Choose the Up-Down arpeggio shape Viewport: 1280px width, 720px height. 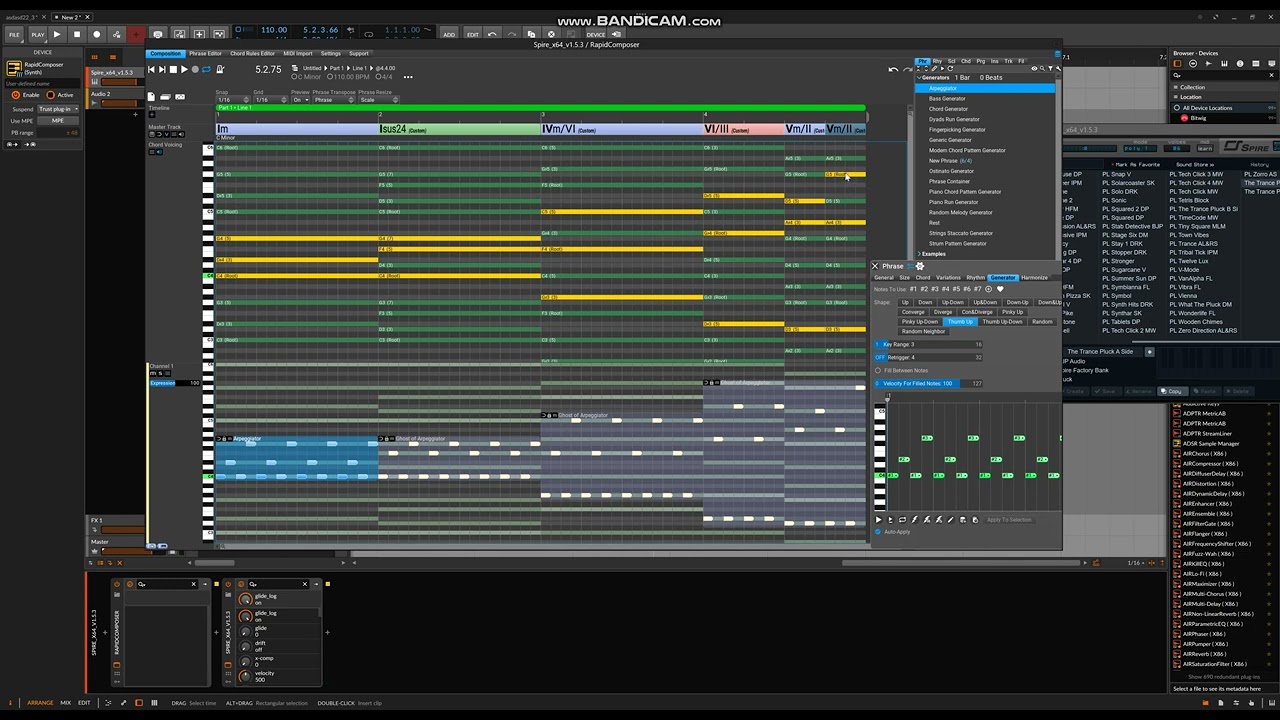953,302
